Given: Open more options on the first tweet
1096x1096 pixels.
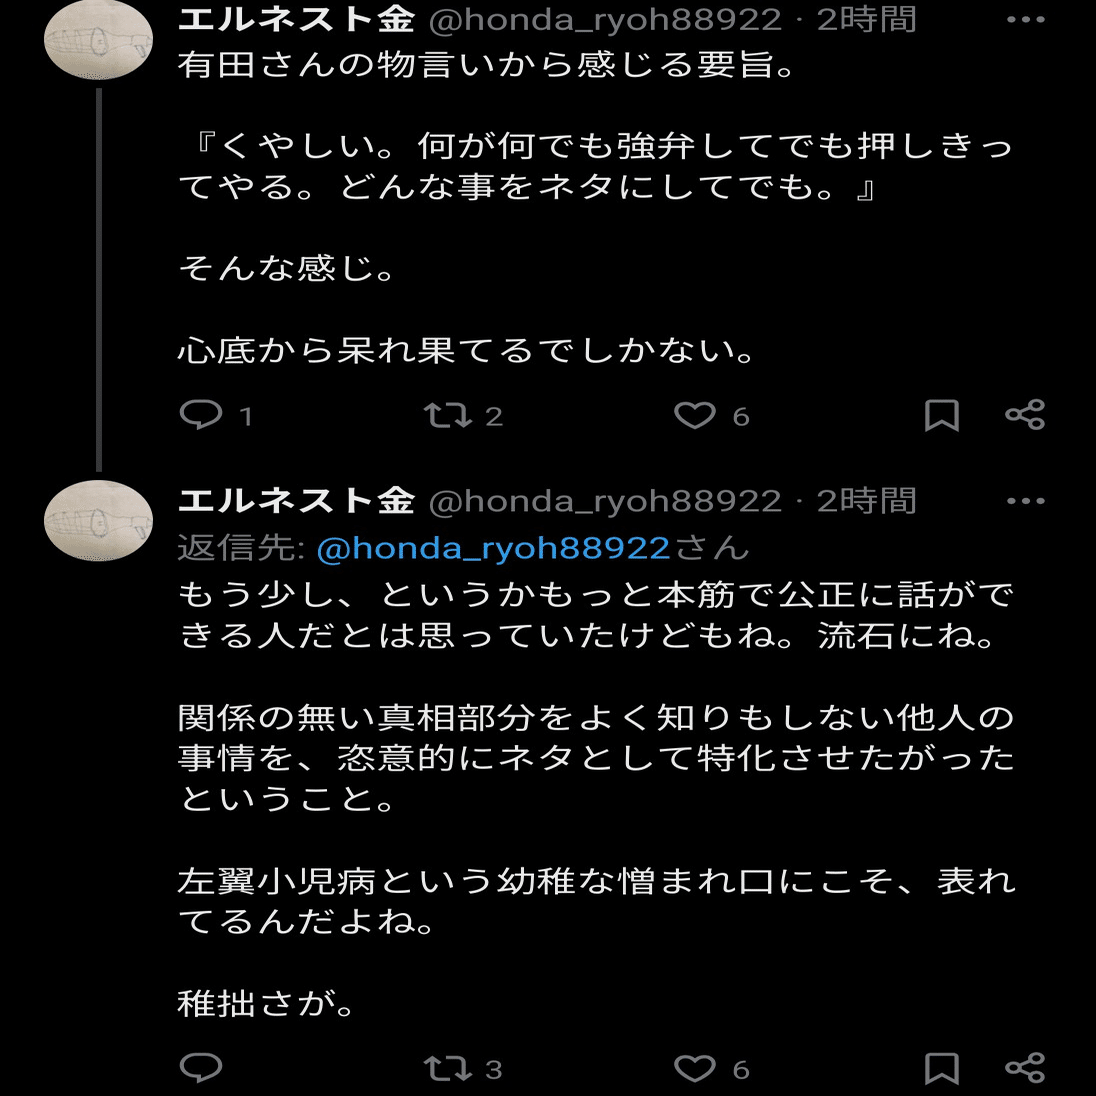Looking at the screenshot, I should [1025, 20].
